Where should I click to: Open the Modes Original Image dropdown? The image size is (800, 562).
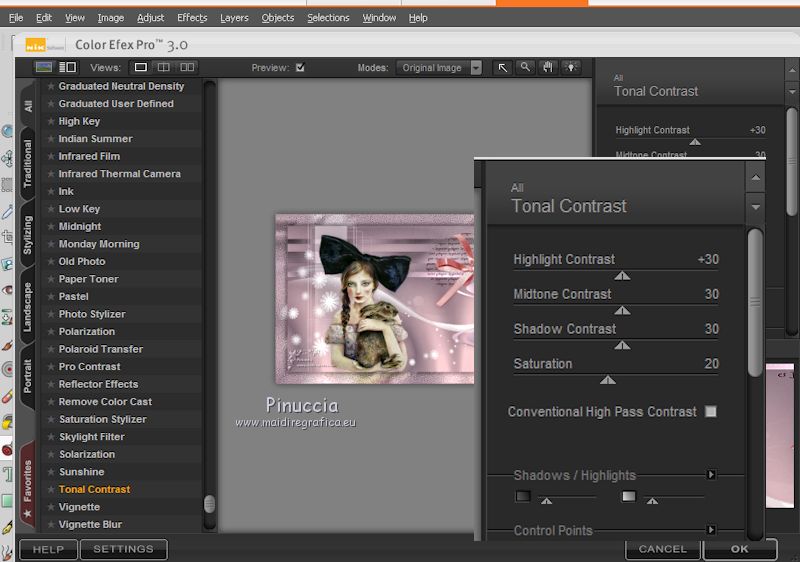point(441,68)
